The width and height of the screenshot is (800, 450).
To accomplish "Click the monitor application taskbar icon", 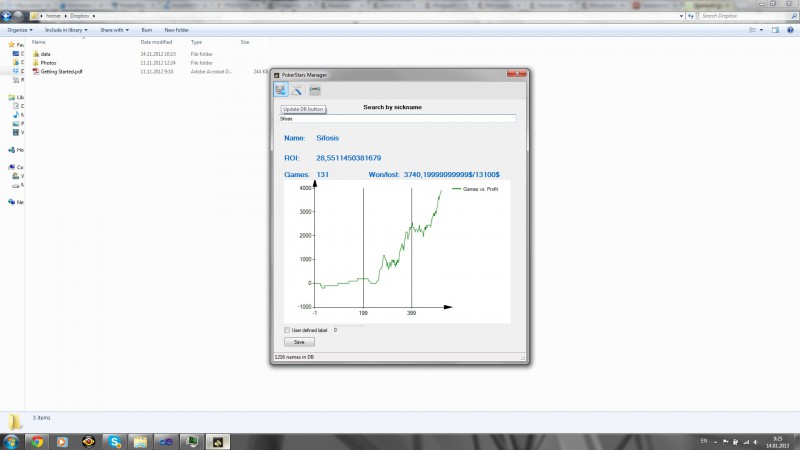I will 192,442.
